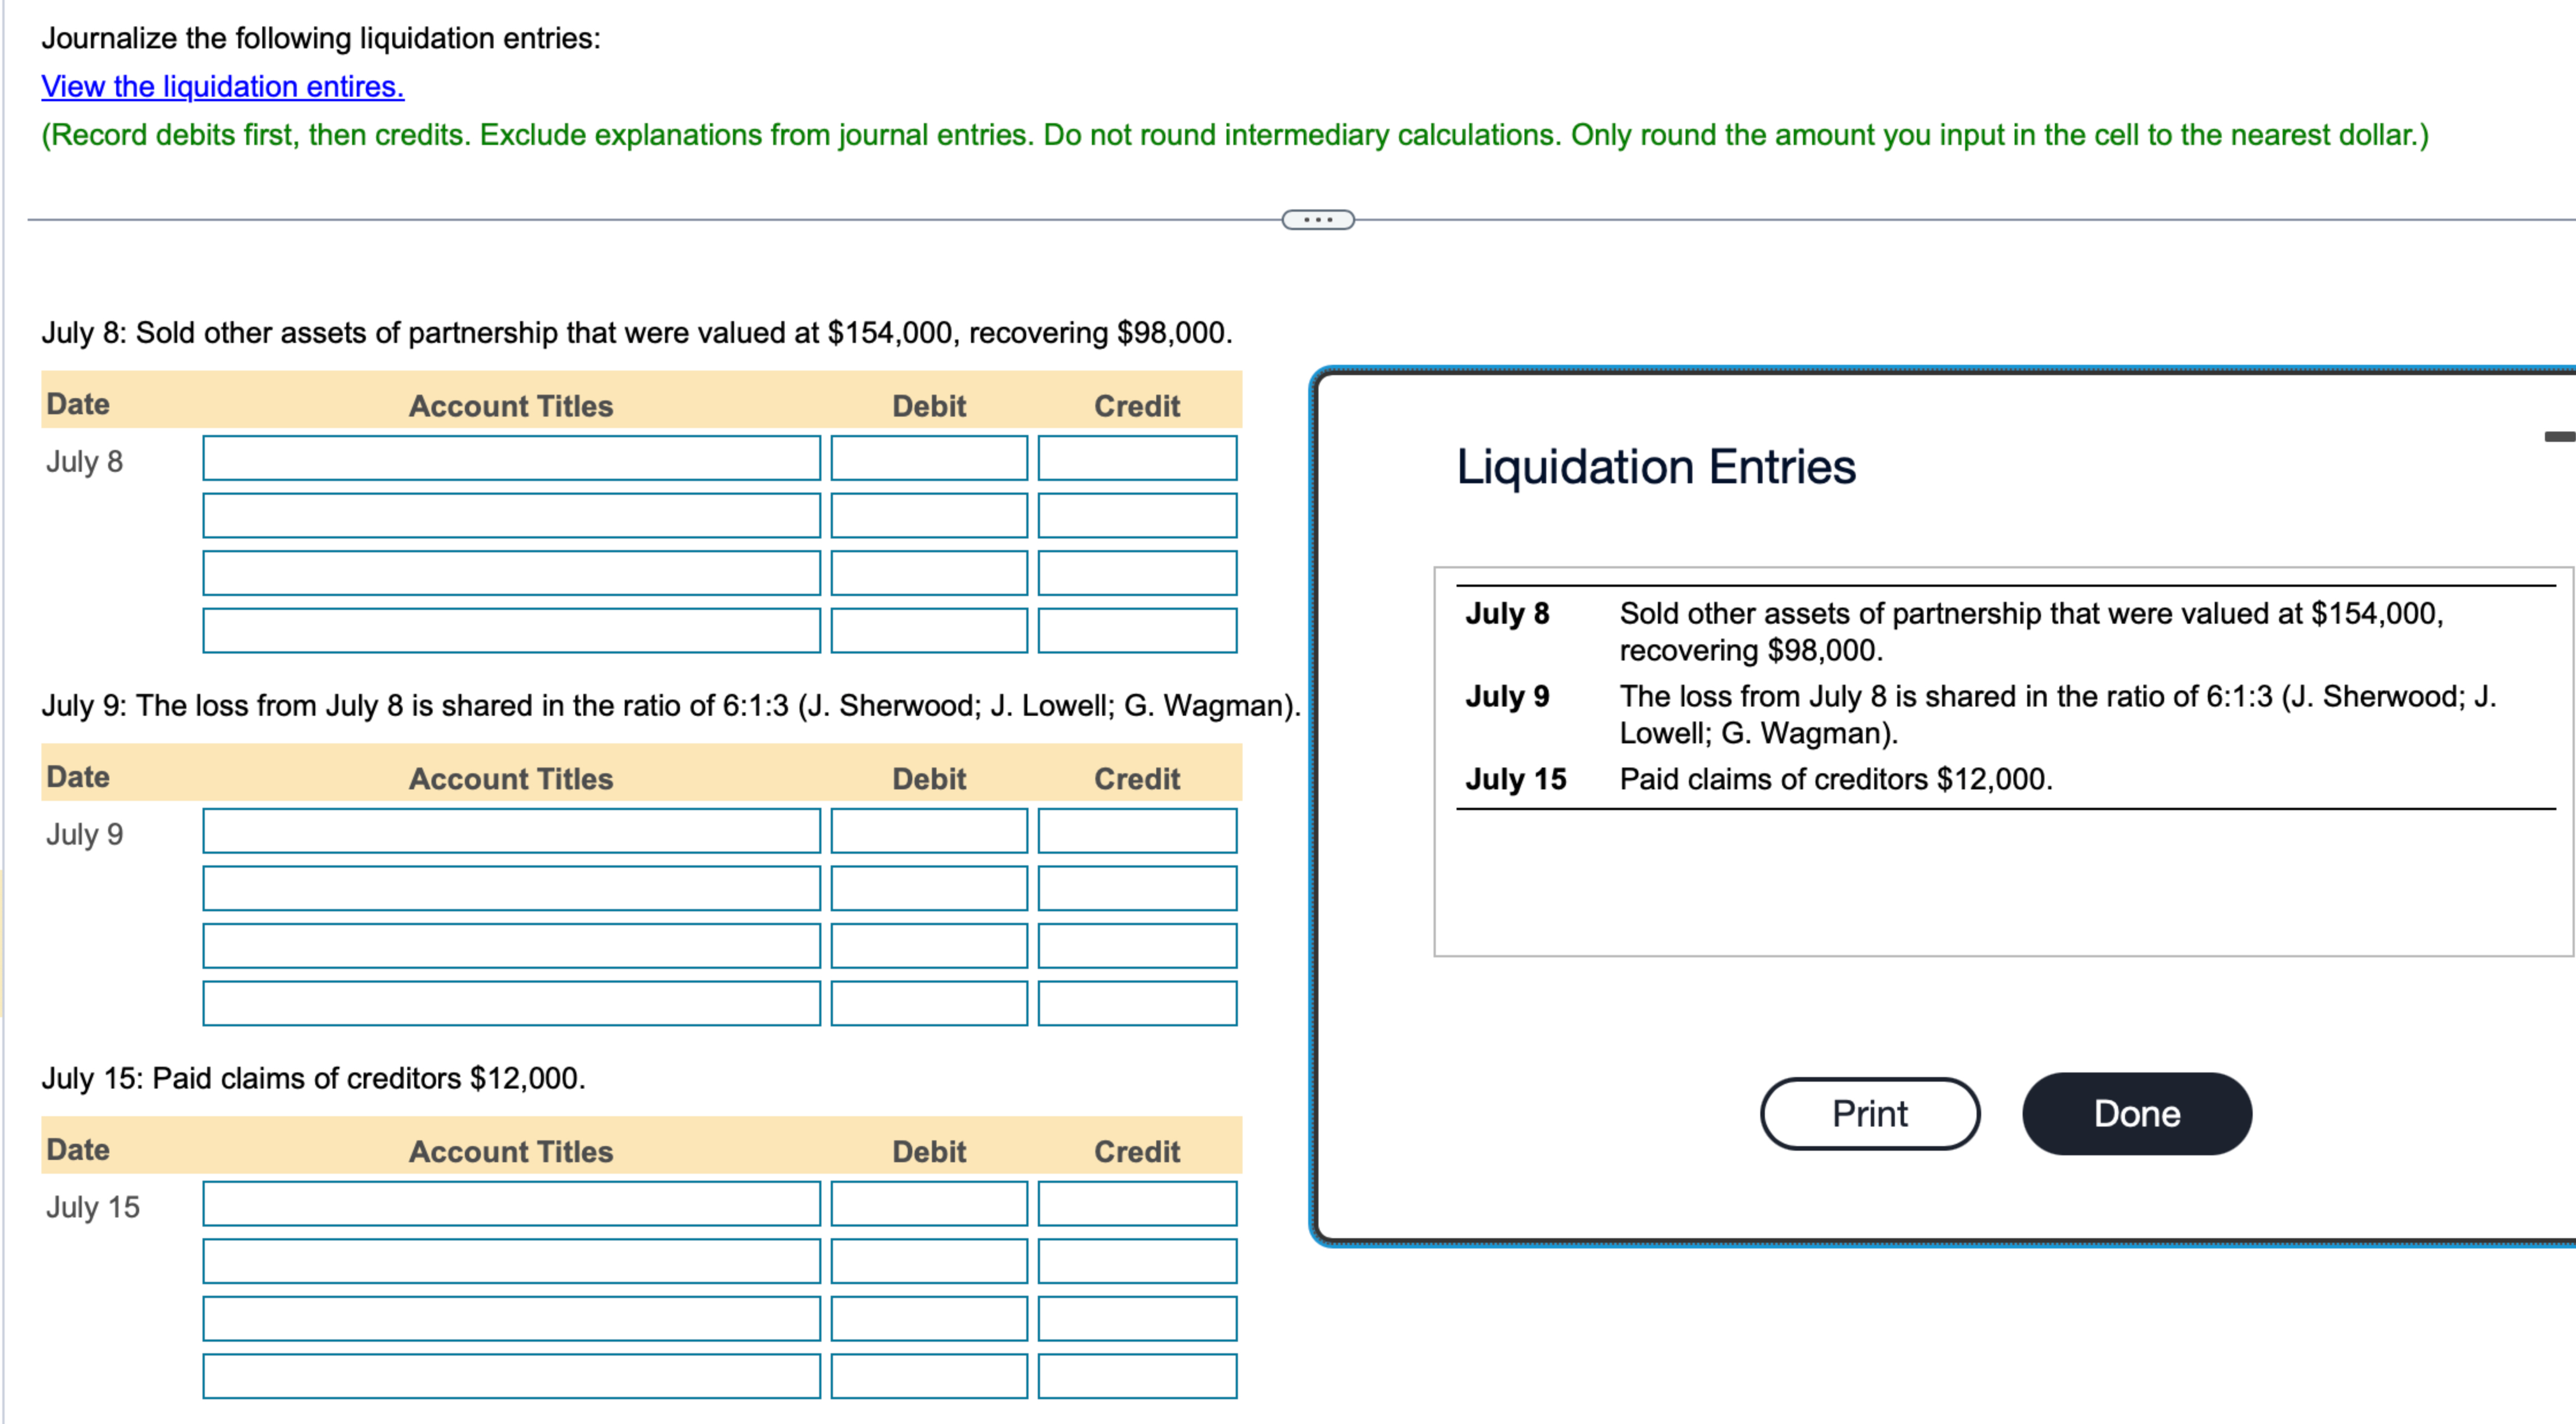Click the second Account Titles row for July 8
Screen dimensions: 2576x1424
(511, 515)
